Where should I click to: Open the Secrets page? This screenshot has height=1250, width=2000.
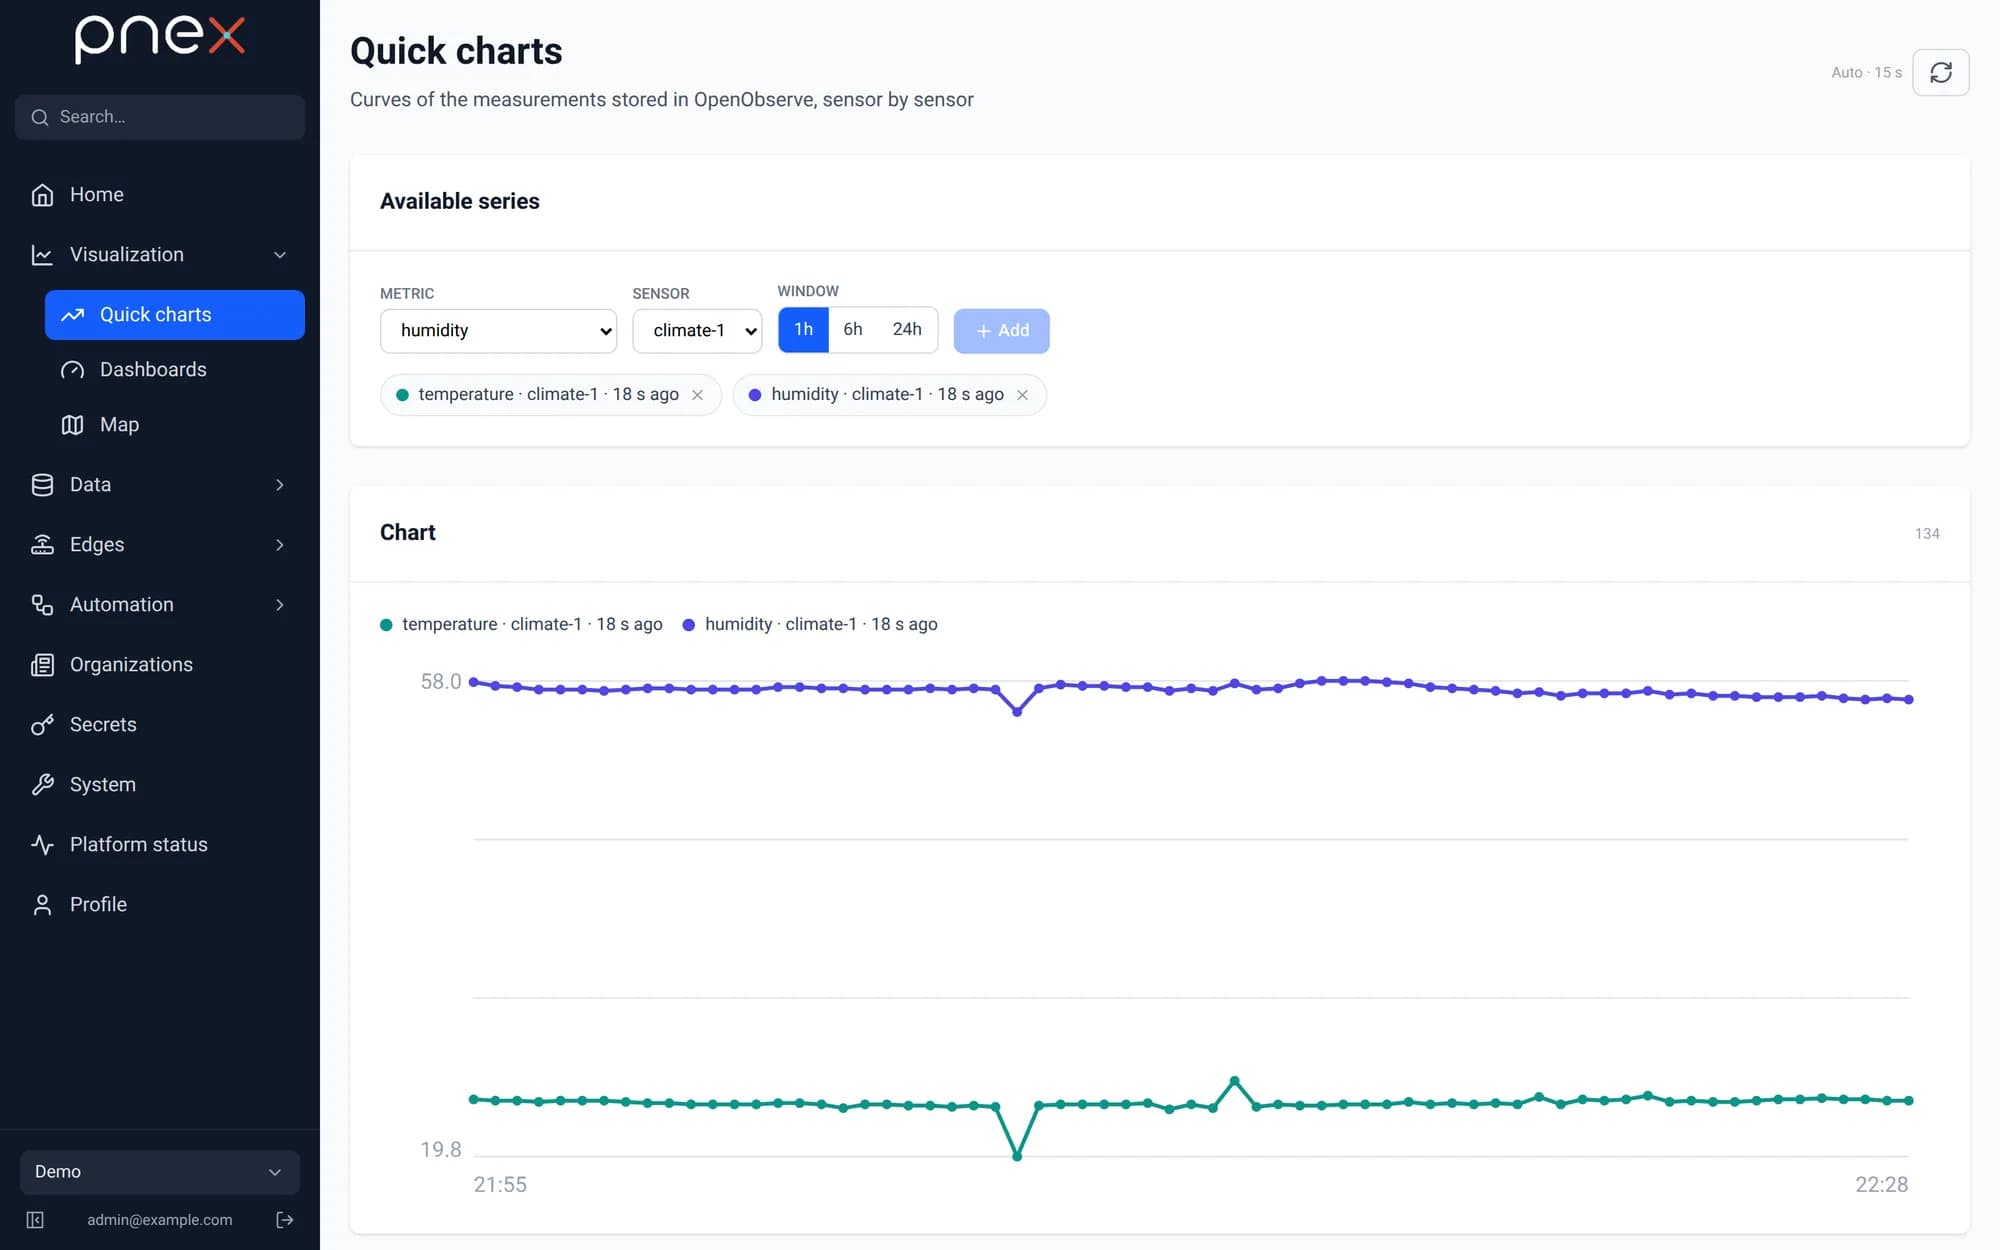[x=160, y=725]
